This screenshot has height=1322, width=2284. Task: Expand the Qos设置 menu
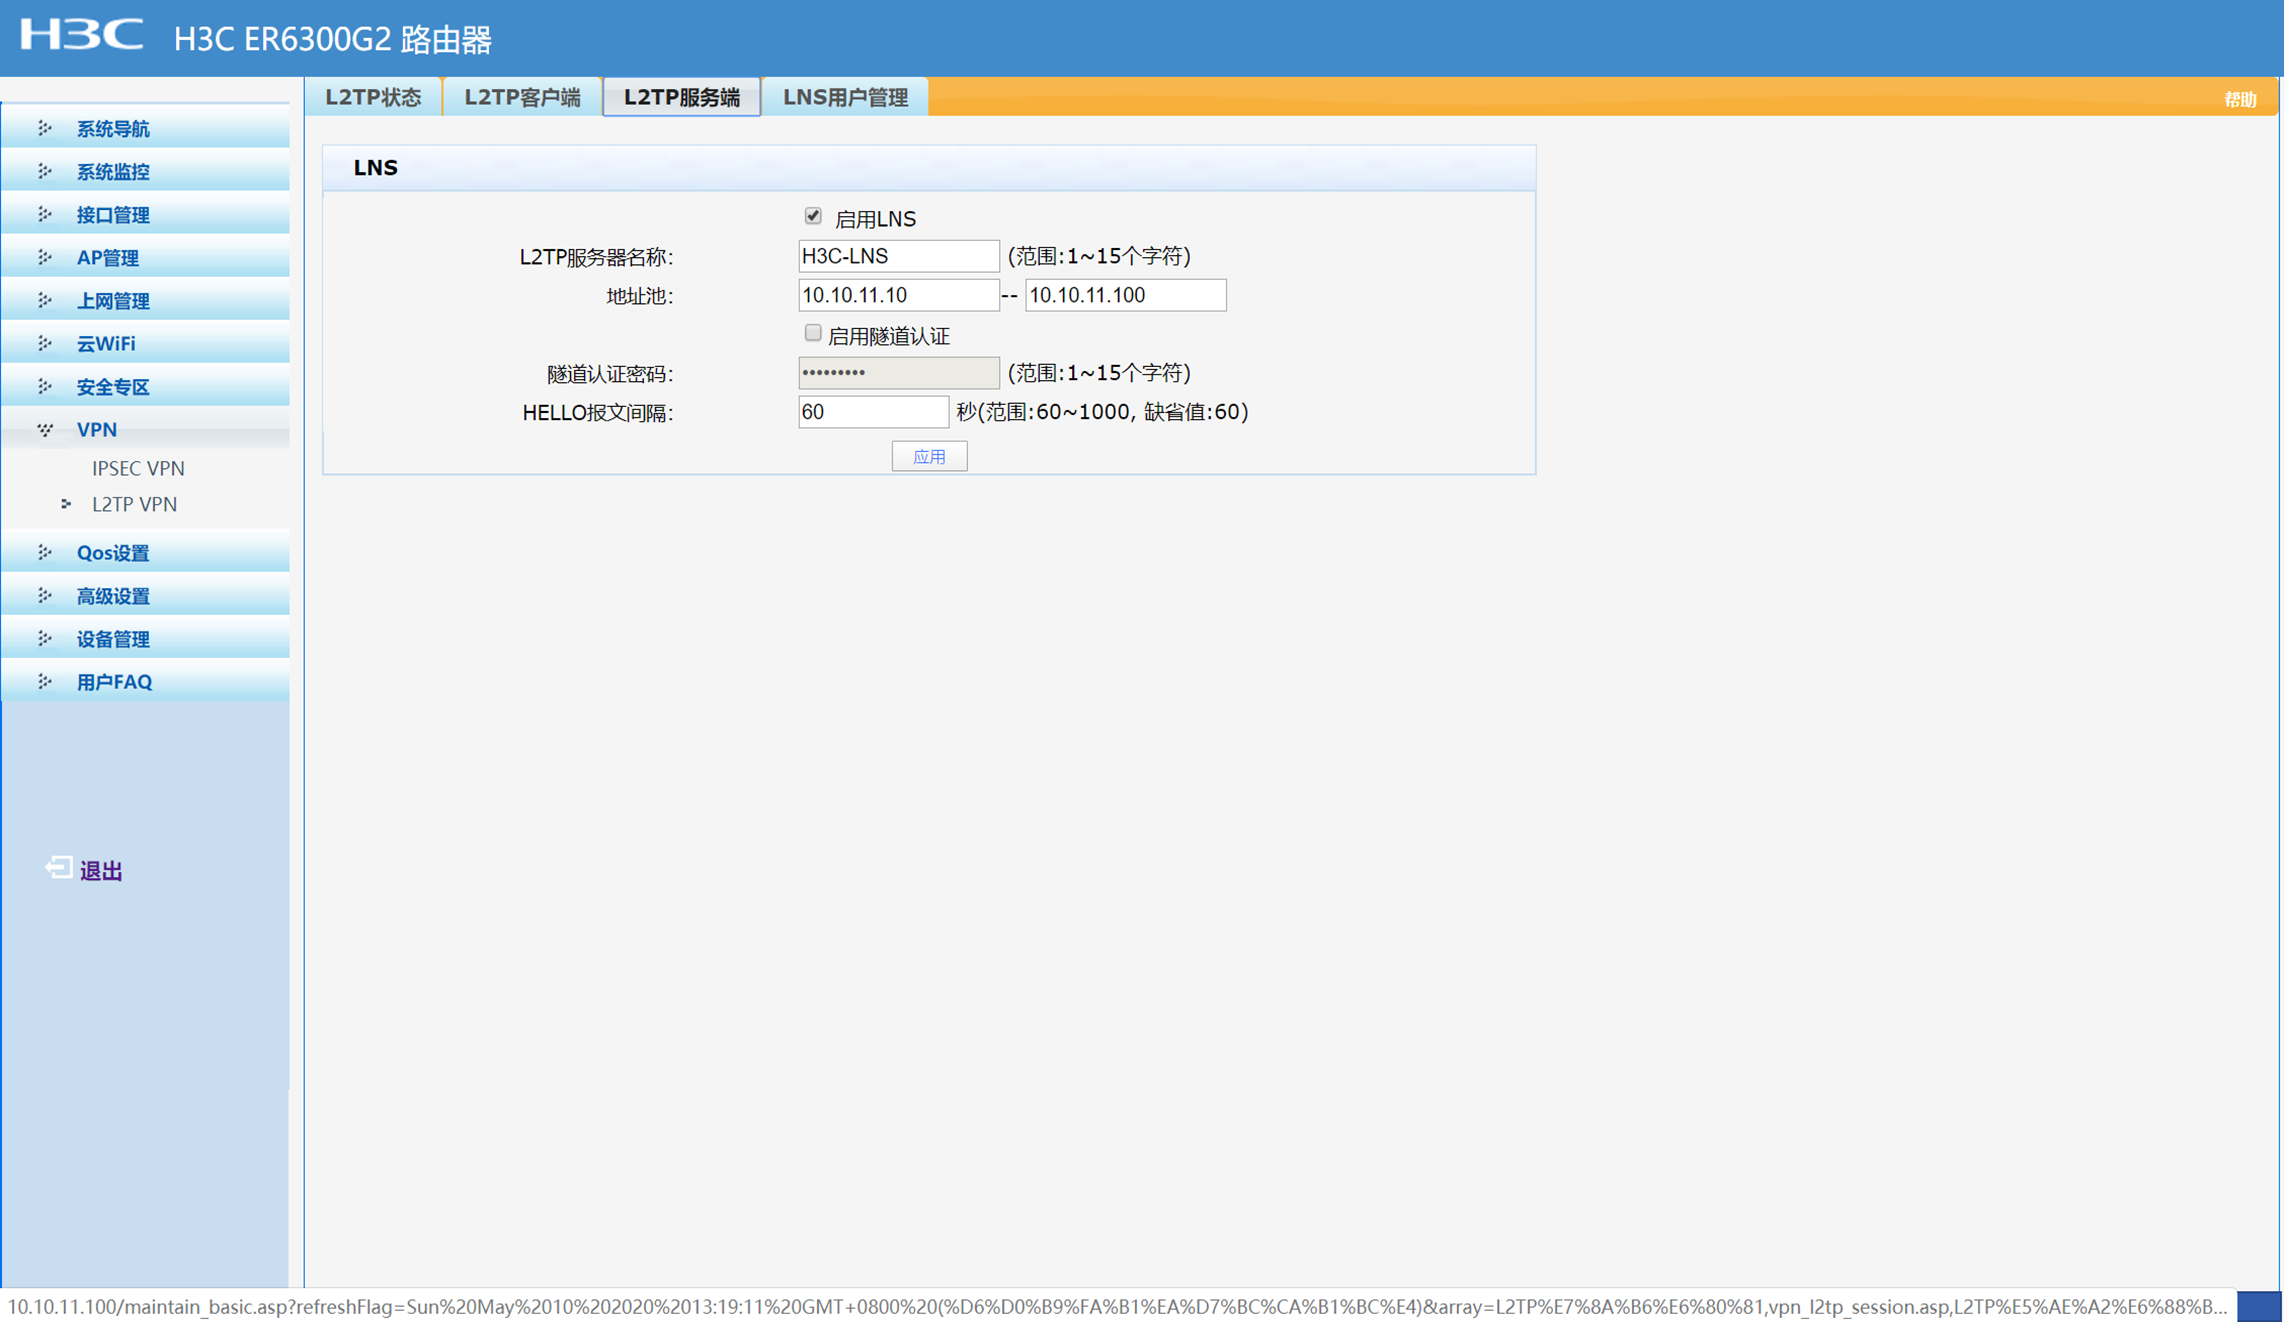click(113, 552)
